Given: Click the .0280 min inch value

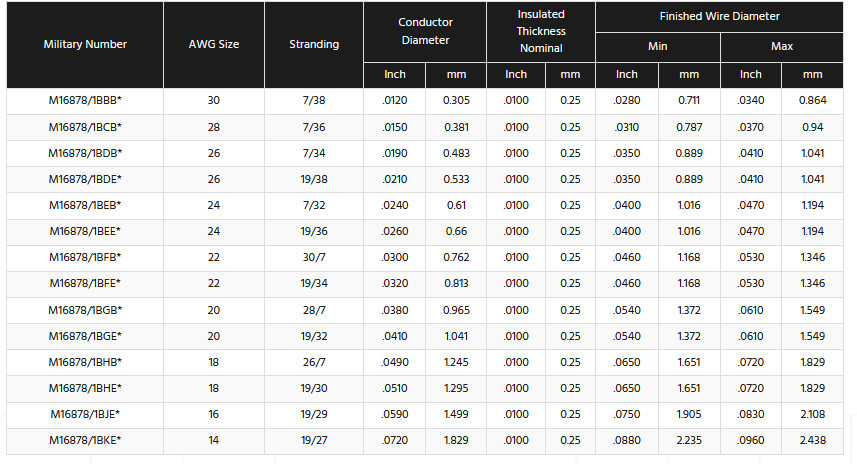Looking at the screenshot, I should pyautogui.click(x=627, y=102).
